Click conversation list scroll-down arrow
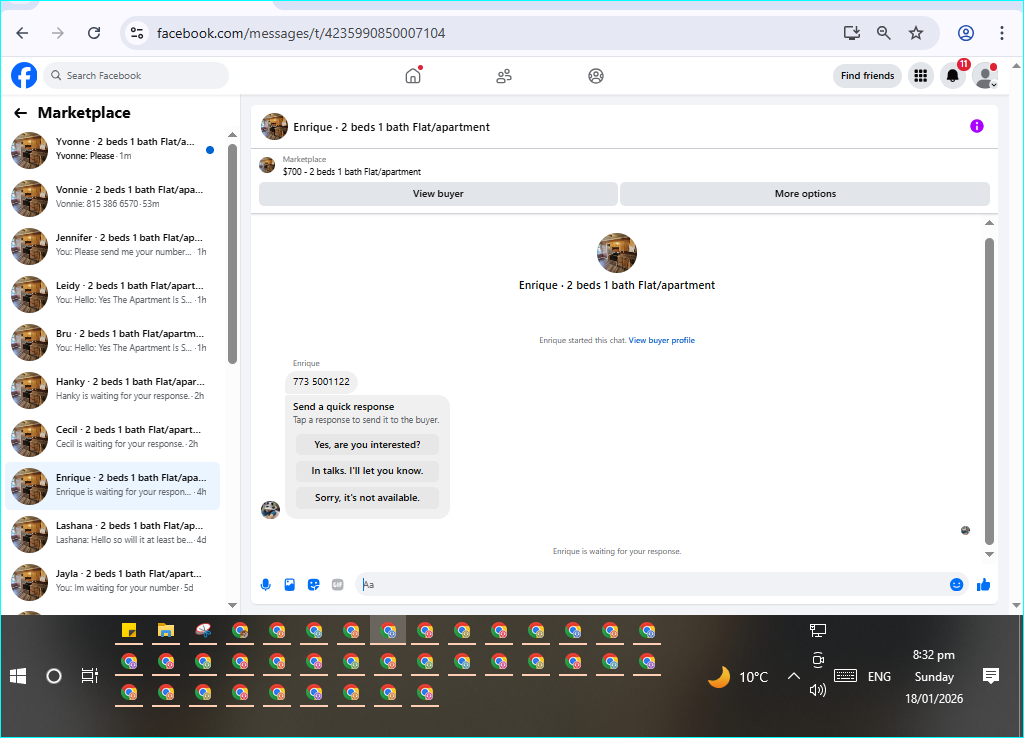The image size is (1024, 738). pyautogui.click(x=232, y=605)
